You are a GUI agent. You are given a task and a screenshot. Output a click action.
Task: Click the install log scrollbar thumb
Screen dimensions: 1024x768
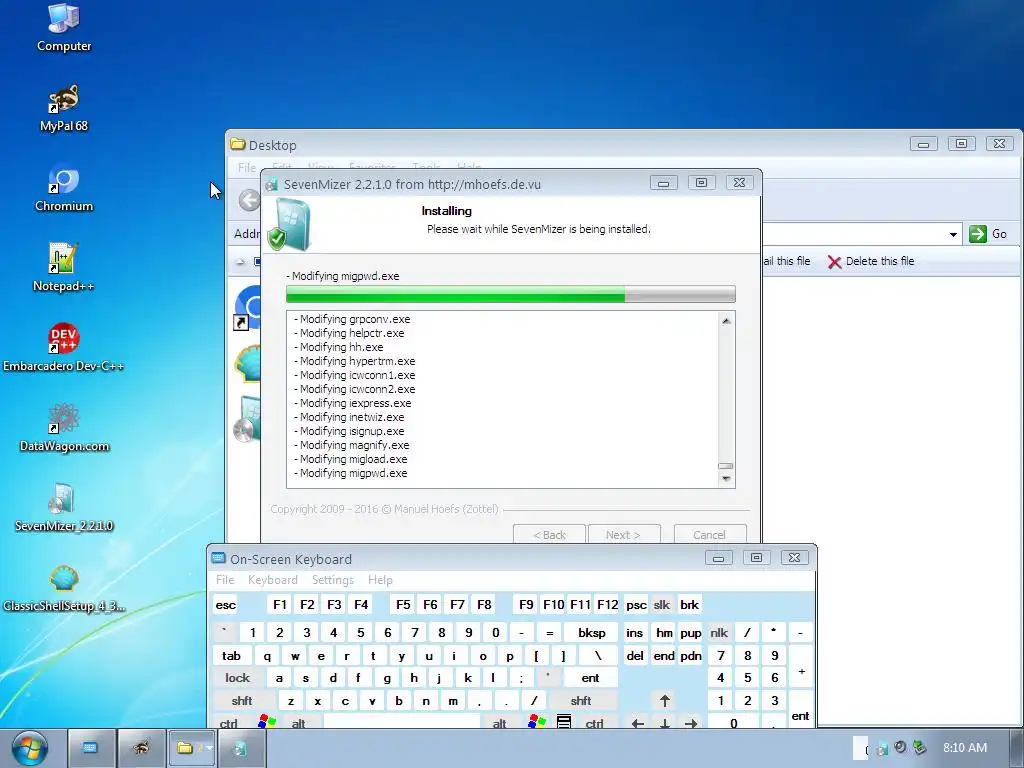[726, 466]
